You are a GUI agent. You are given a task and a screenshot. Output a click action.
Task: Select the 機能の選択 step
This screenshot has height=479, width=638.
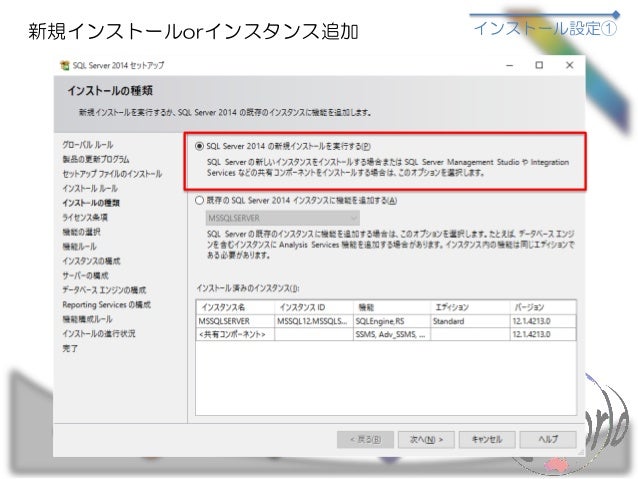[81, 232]
